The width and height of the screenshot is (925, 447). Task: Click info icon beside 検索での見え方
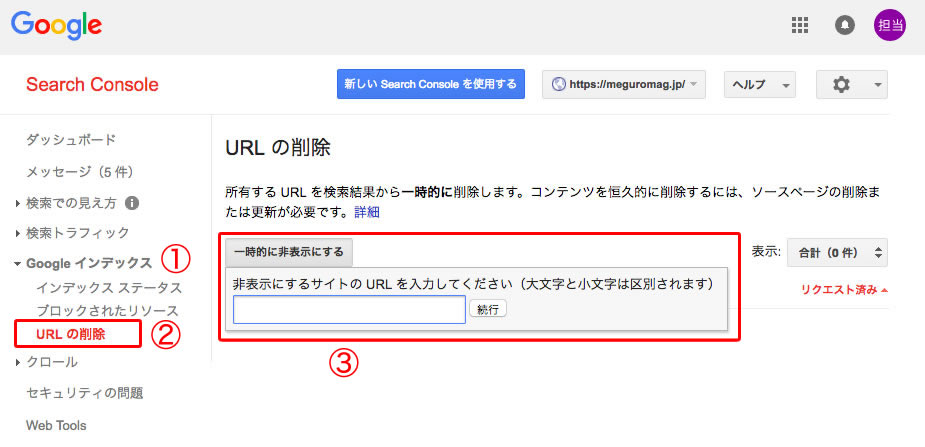[131, 203]
